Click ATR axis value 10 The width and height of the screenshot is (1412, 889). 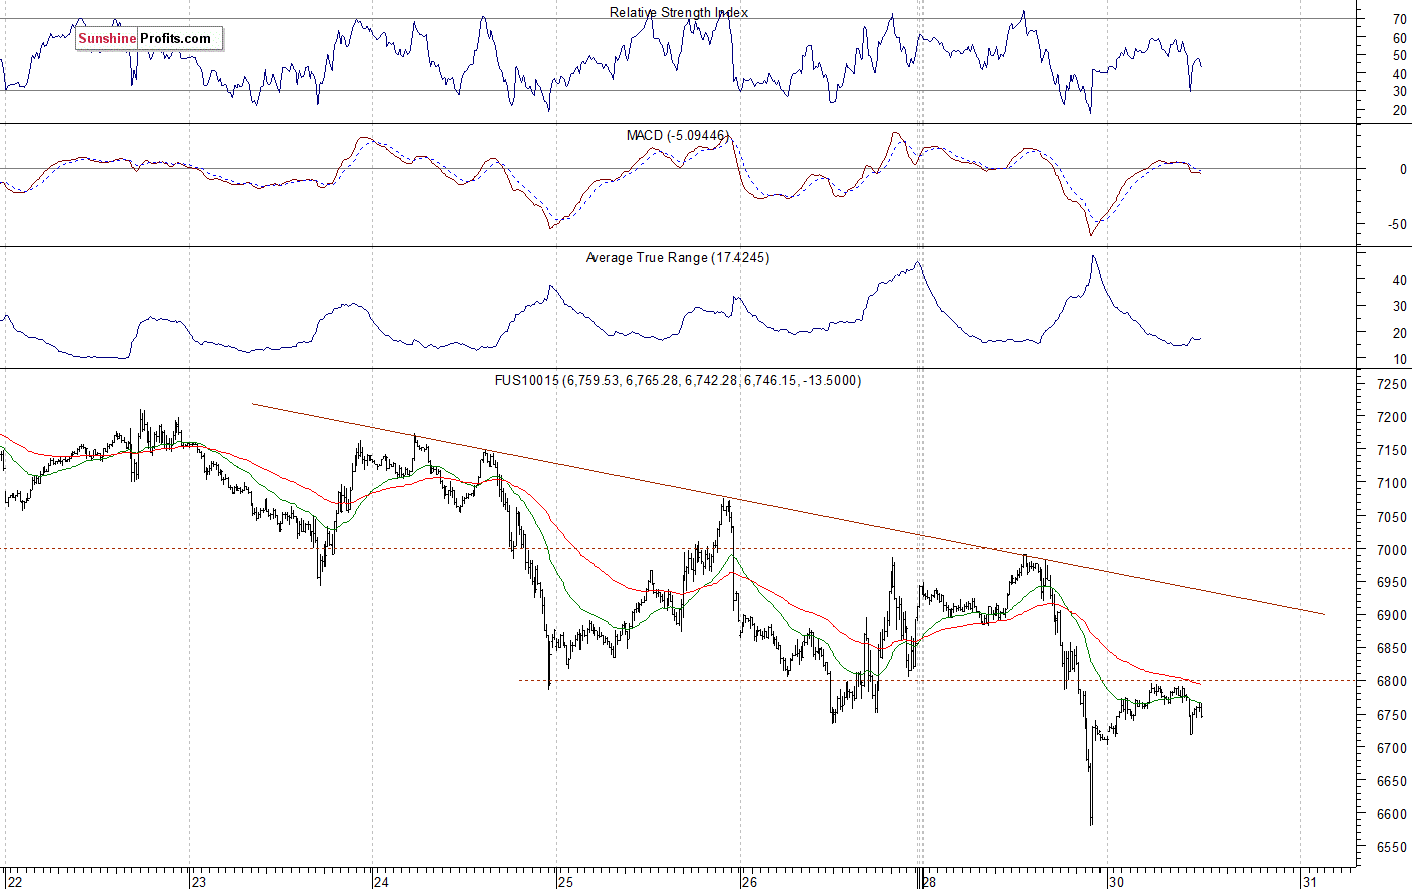pos(1399,360)
